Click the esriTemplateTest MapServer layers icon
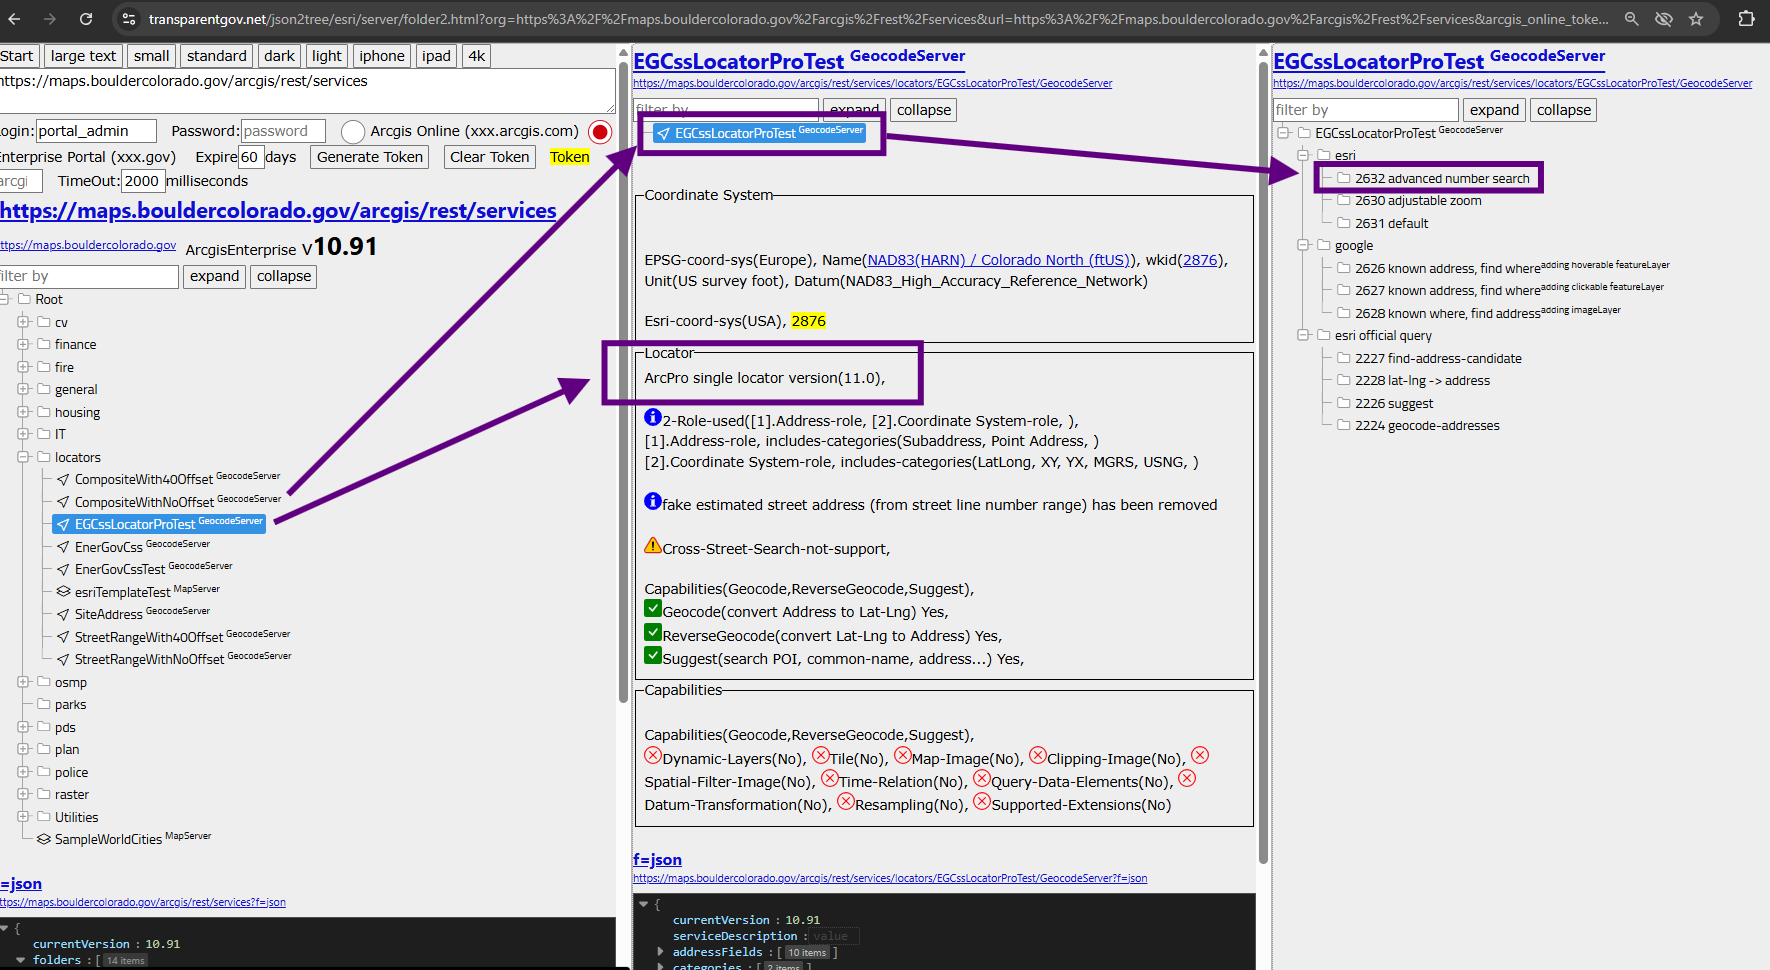 pos(63,592)
